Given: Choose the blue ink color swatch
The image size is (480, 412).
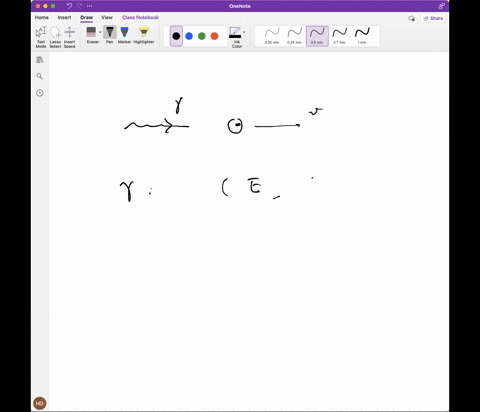Looking at the screenshot, I should tap(189, 36).
